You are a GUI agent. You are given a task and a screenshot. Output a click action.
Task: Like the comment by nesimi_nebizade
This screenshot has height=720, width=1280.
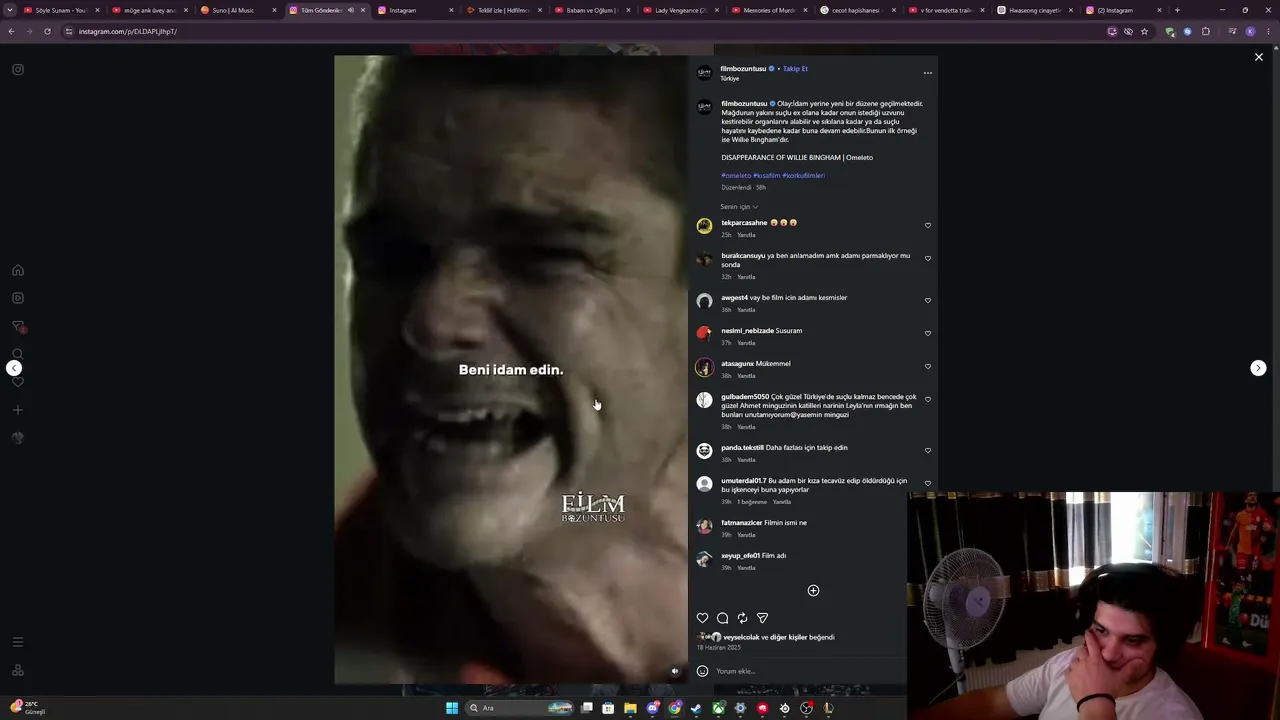[928, 334]
